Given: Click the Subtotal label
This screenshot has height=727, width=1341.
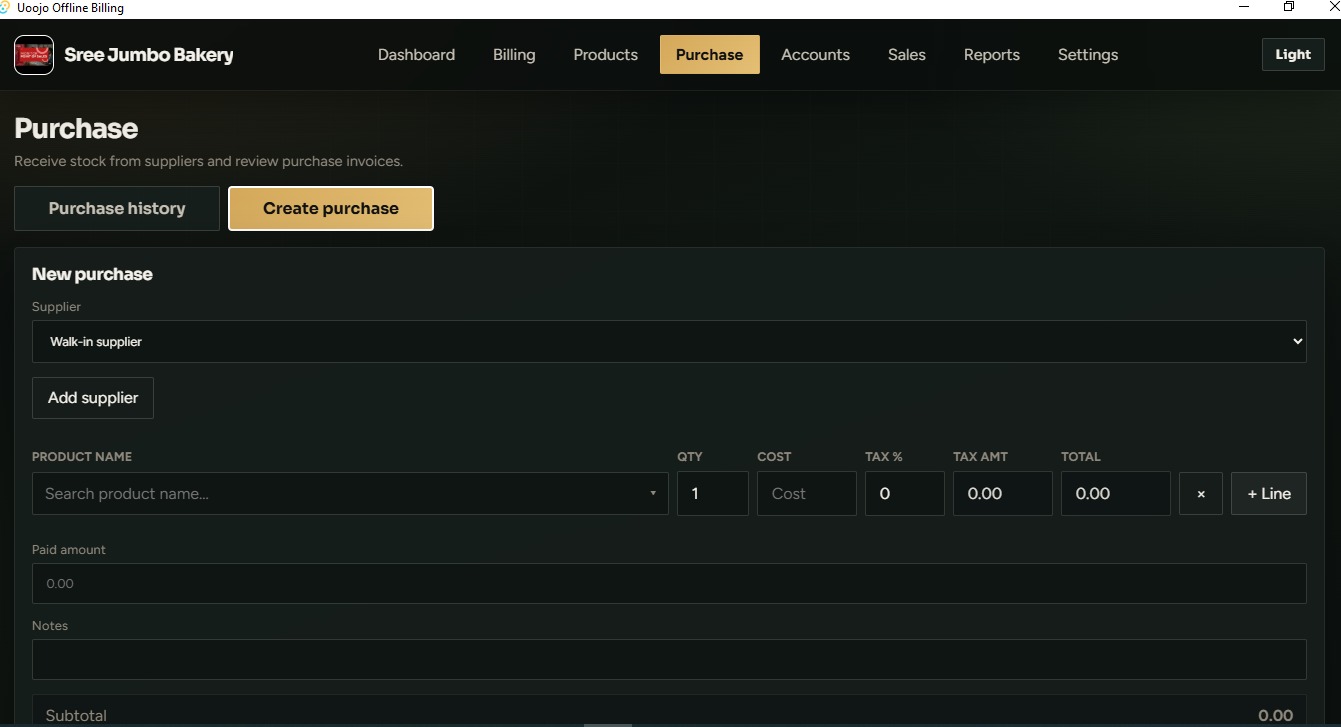Looking at the screenshot, I should tap(76, 716).
